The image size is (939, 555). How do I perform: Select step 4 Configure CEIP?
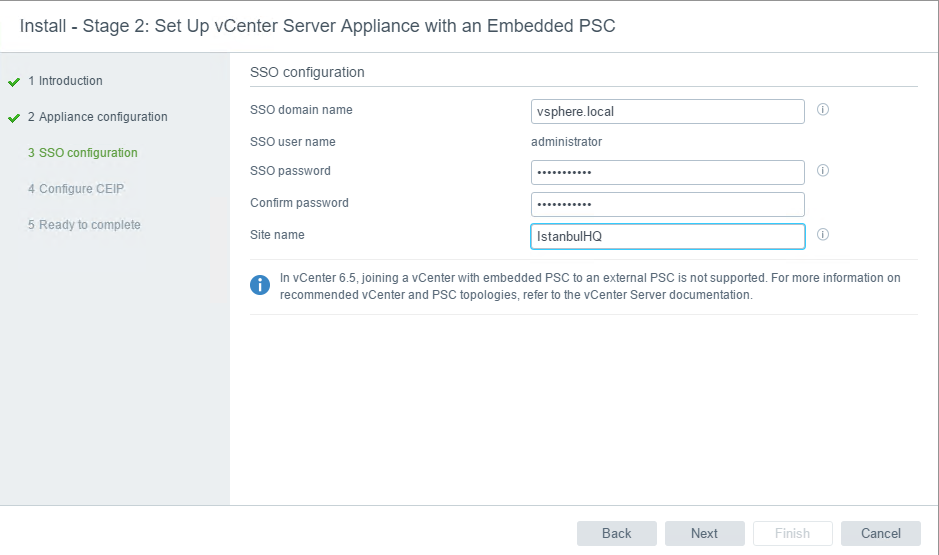(x=76, y=189)
